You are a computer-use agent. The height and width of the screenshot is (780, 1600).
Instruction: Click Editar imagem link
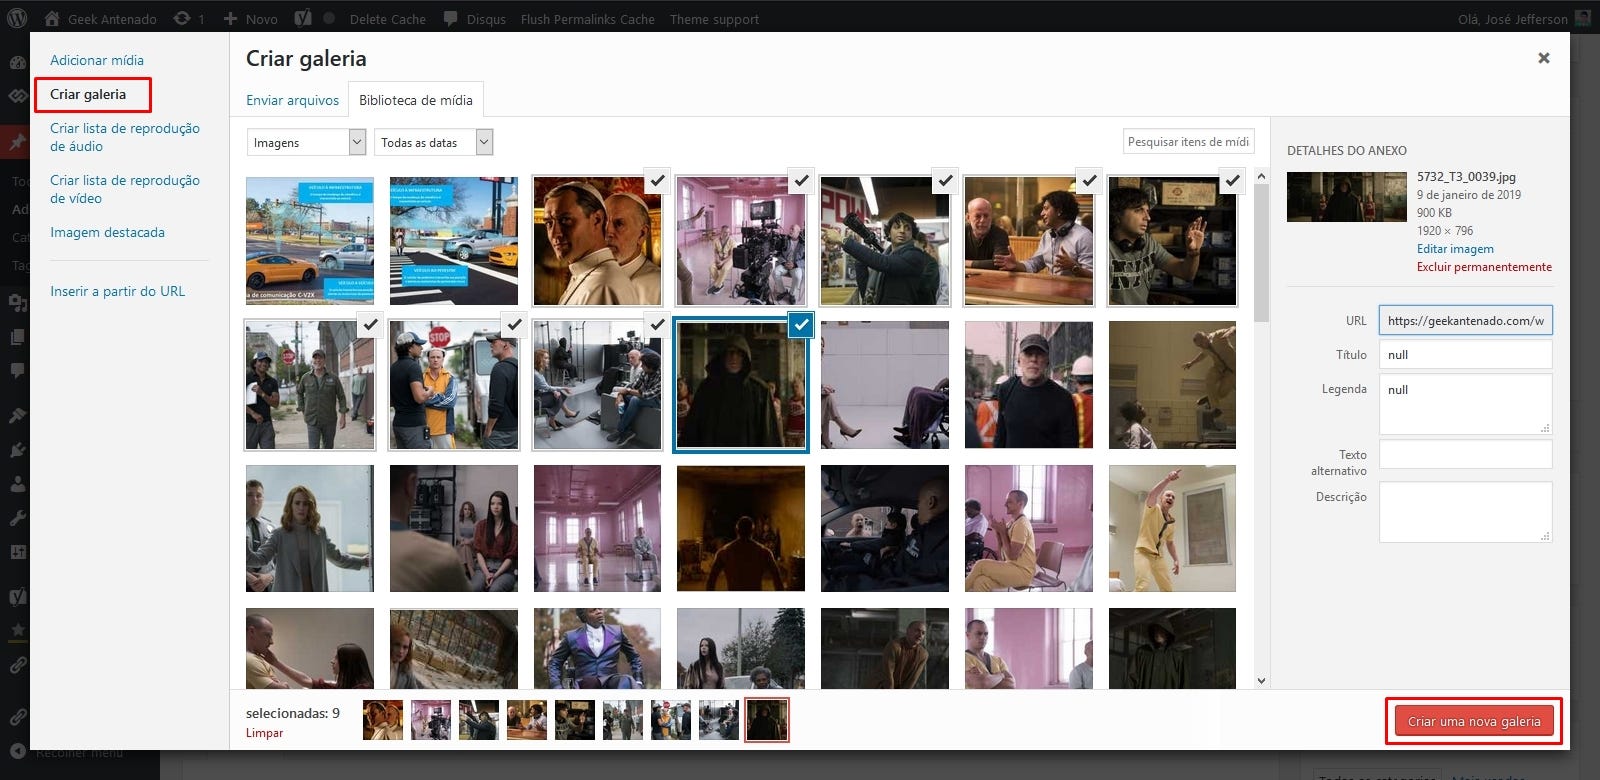coord(1455,249)
